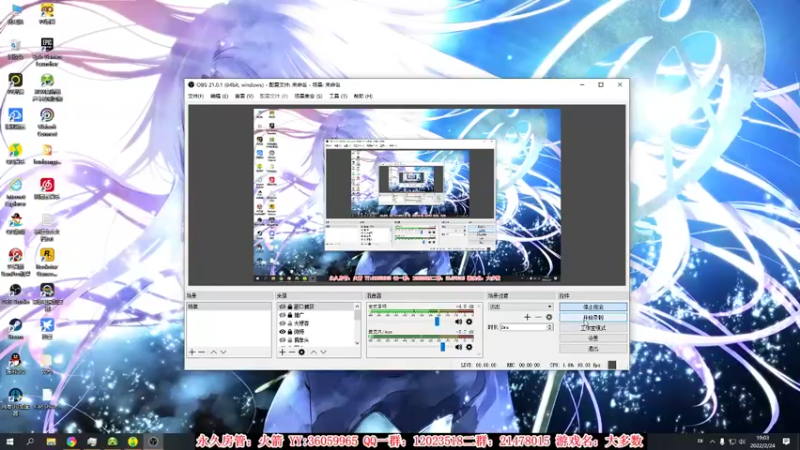Viewport: 800px width, 450px height.
Task: Open the 编辑(E) menu
Action: coord(219,96)
